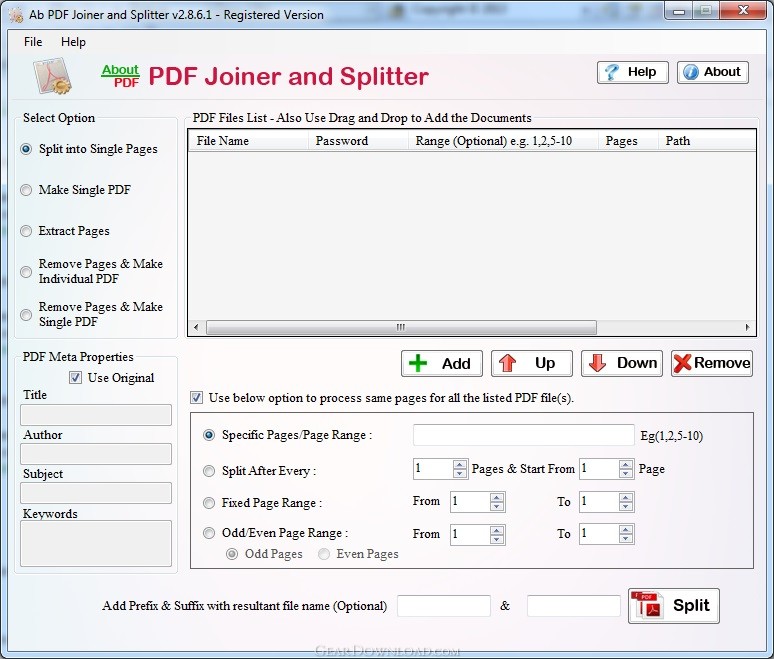
Task: Increase Fixed Page Range From spinner
Action: (x=497, y=497)
